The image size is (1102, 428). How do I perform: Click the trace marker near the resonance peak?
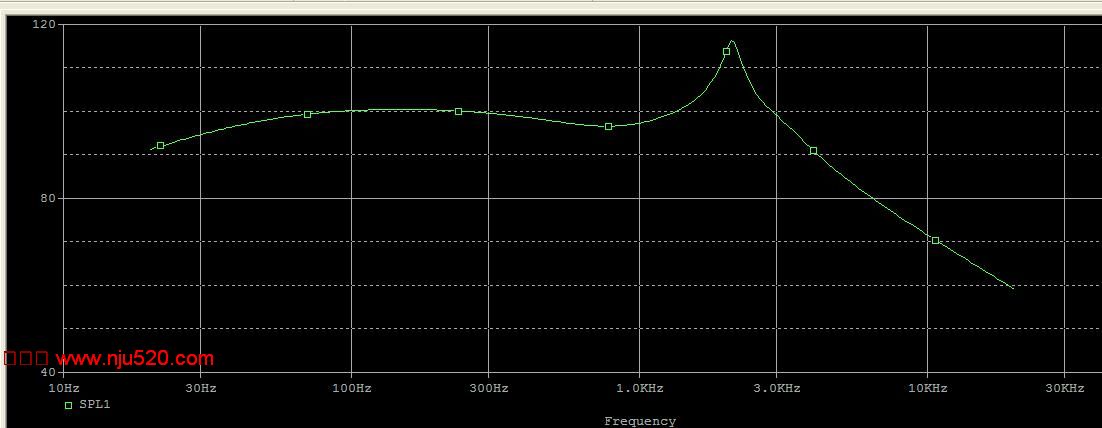point(727,51)
